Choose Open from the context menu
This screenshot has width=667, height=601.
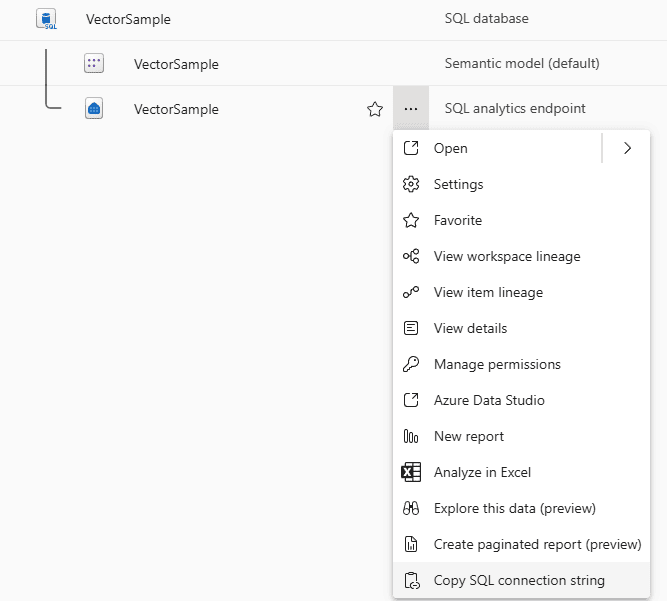coord(497,148)
